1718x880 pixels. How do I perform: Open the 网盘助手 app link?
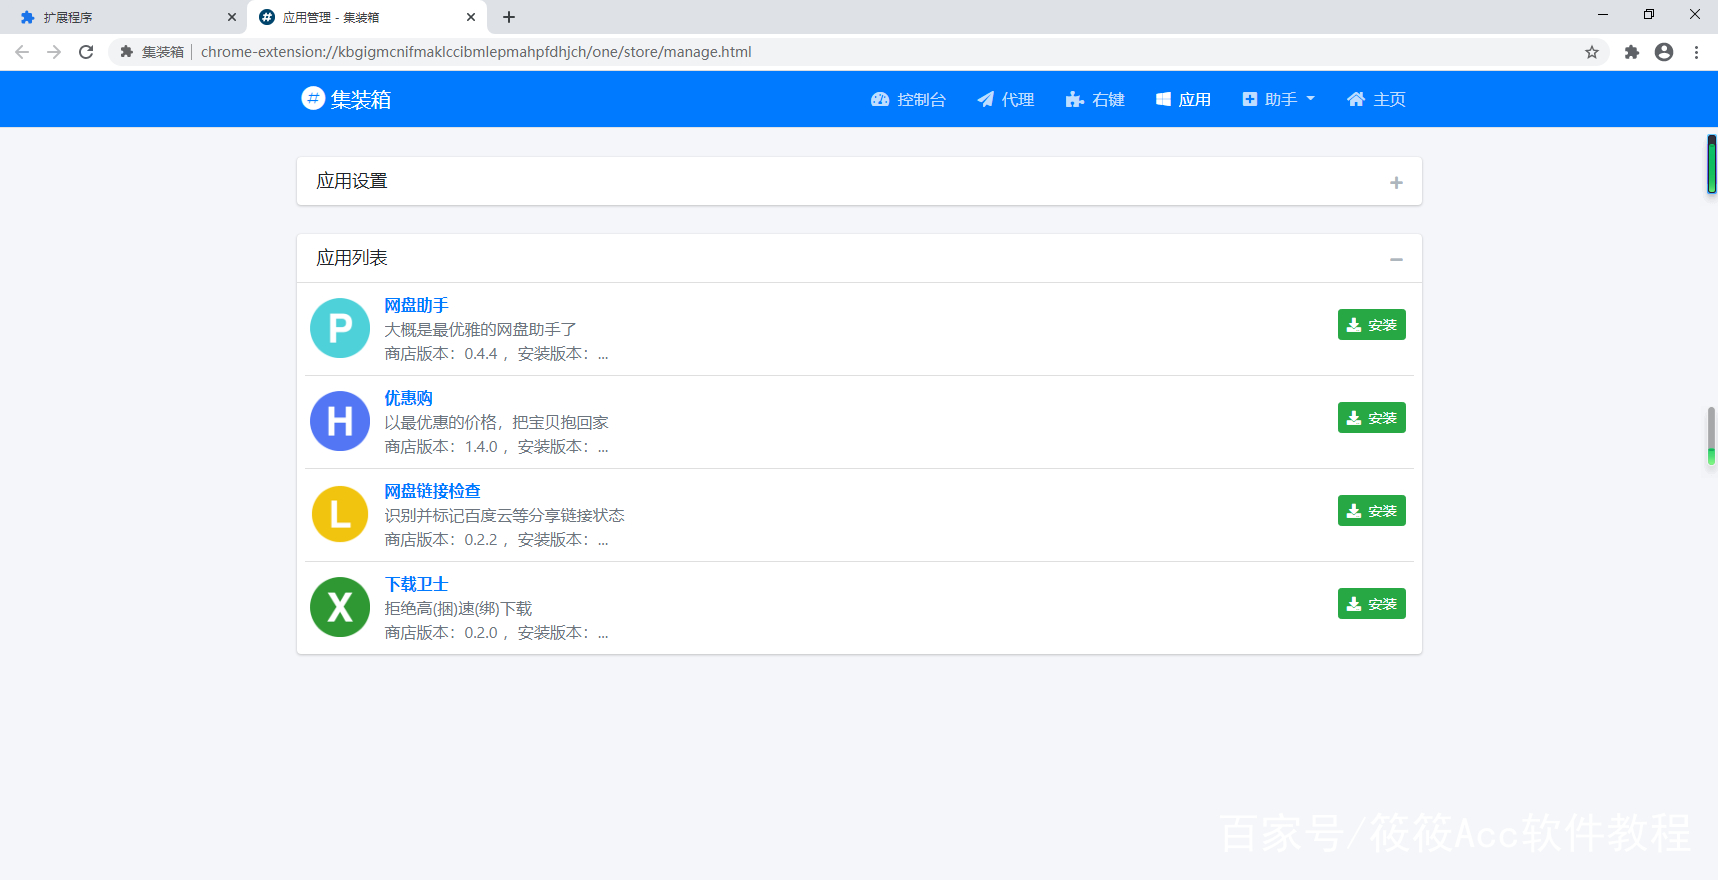[x=416, y=305]
